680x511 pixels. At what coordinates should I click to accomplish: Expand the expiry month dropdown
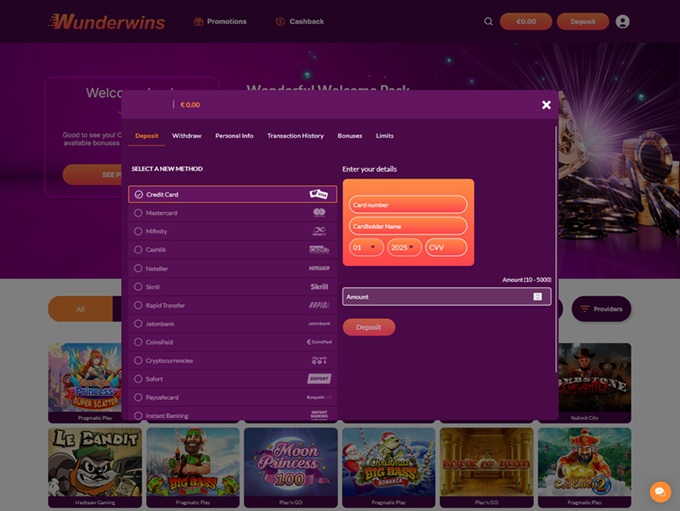tap(366, 247)
